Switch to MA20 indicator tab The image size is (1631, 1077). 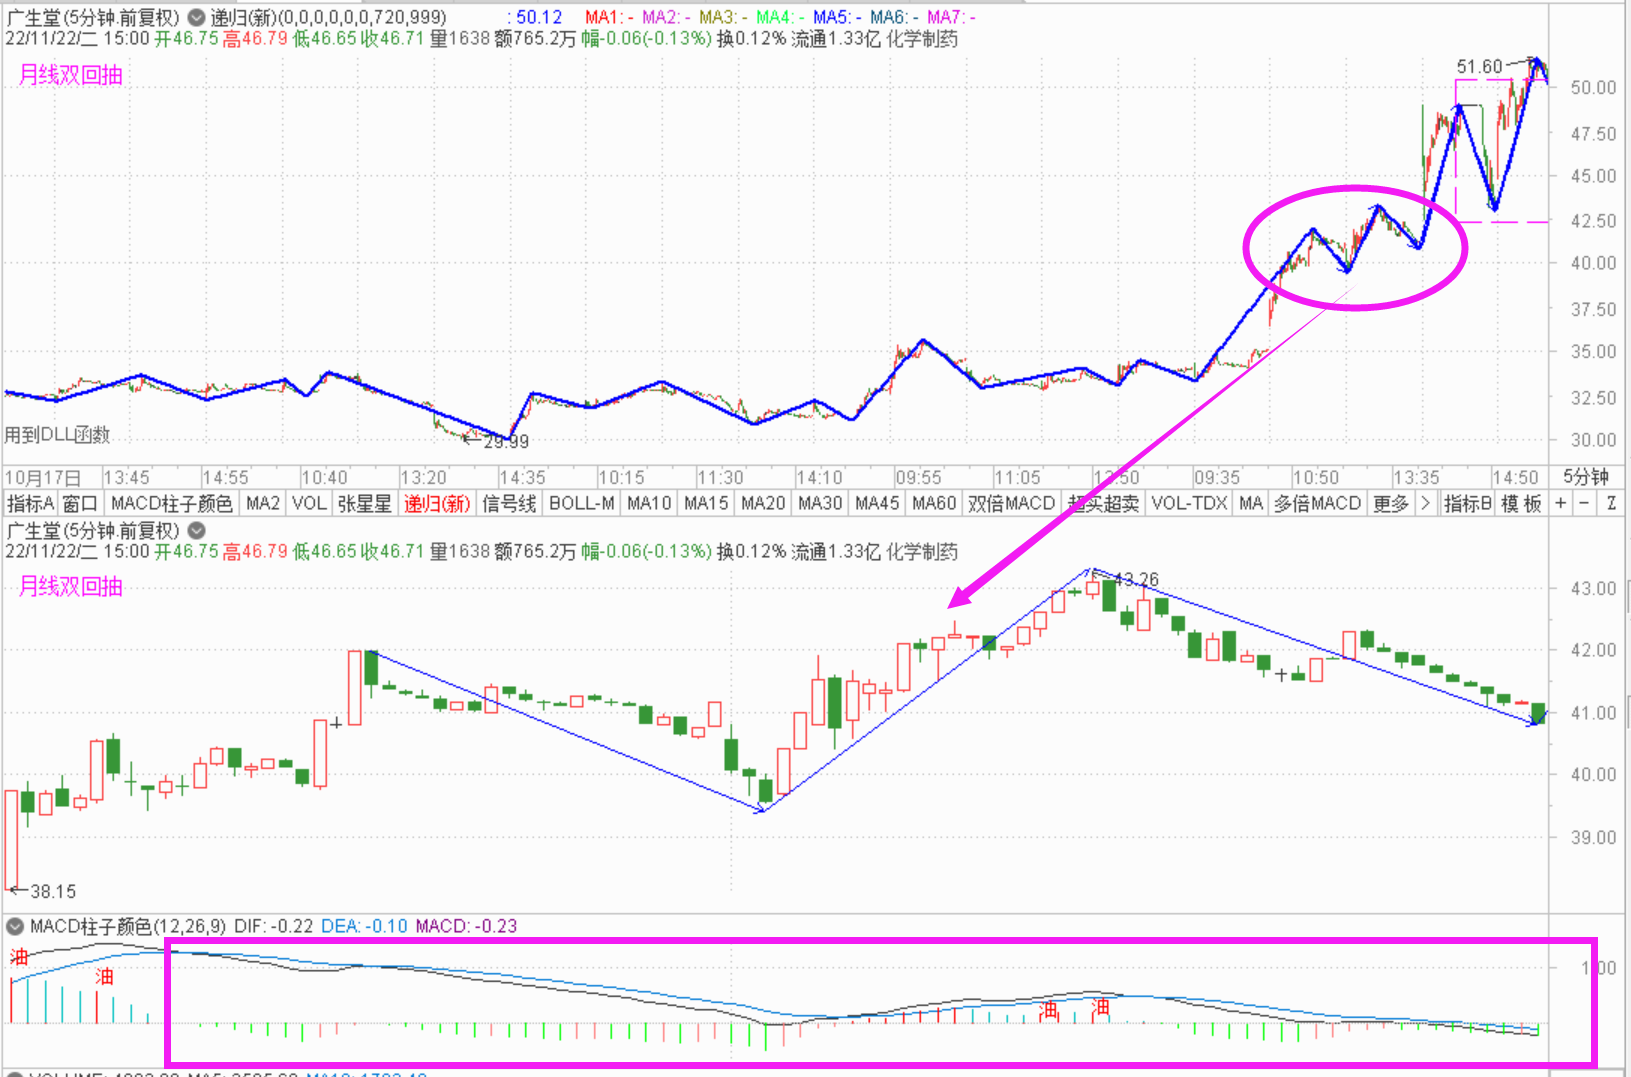click(763, 503)
